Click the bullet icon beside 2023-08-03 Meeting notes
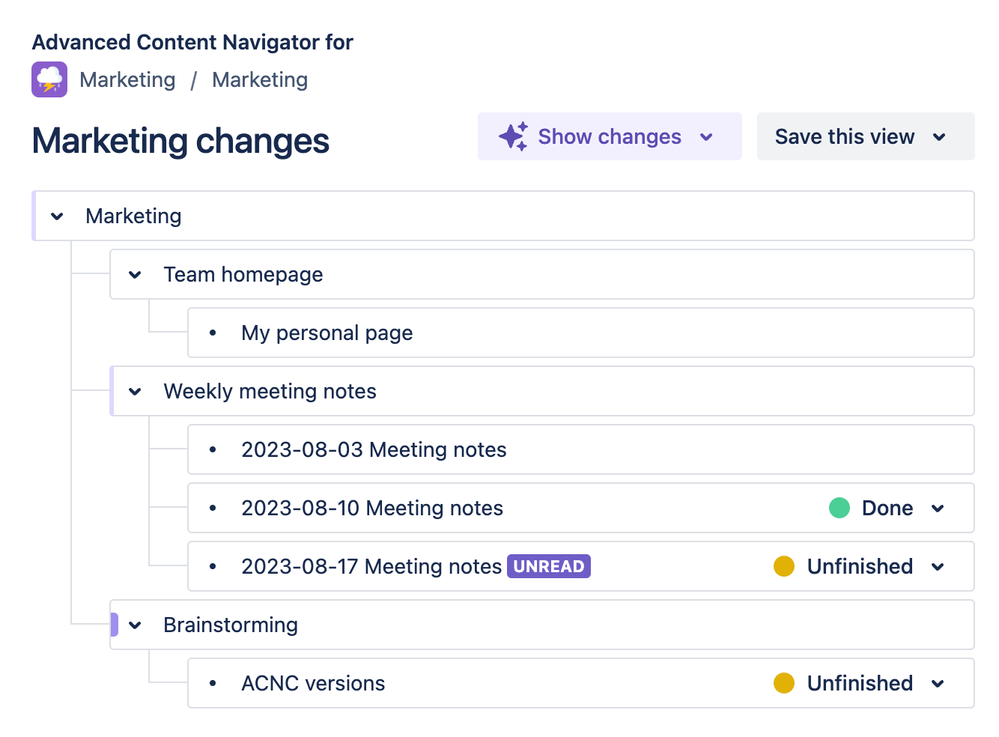 click(211, 449)
